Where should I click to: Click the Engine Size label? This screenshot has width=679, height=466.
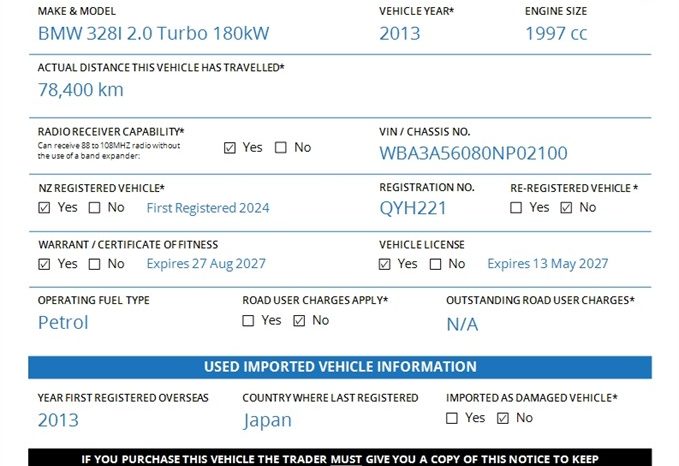556,11
